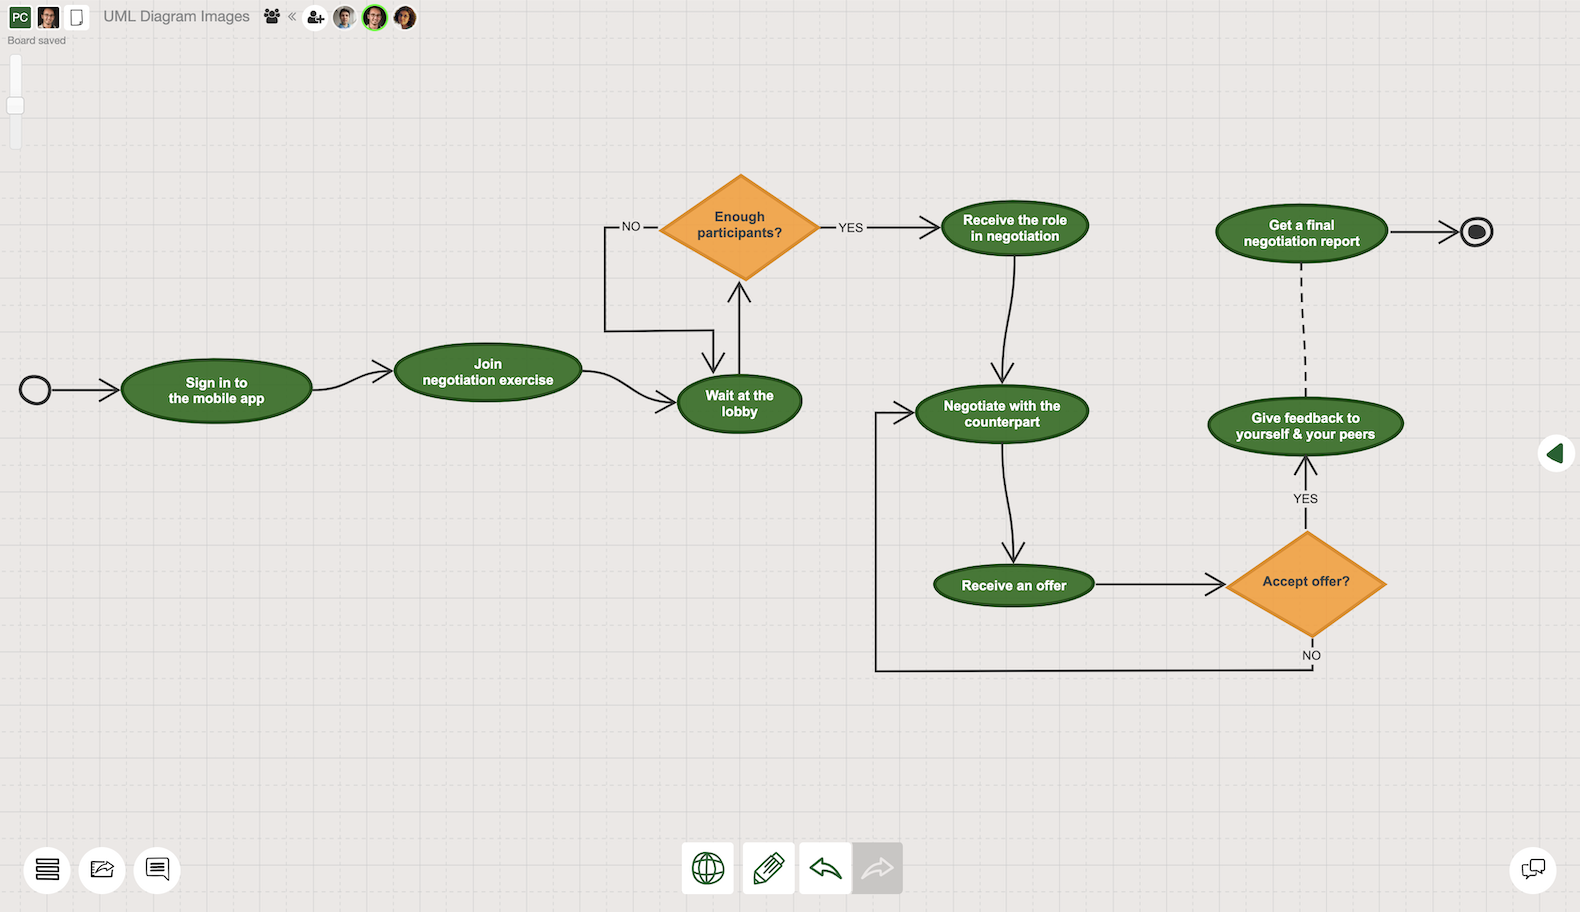The height and width of the screenshot is (912, 1580).
Task: Select the pencil drawing tool
Action: coord(768,868)
